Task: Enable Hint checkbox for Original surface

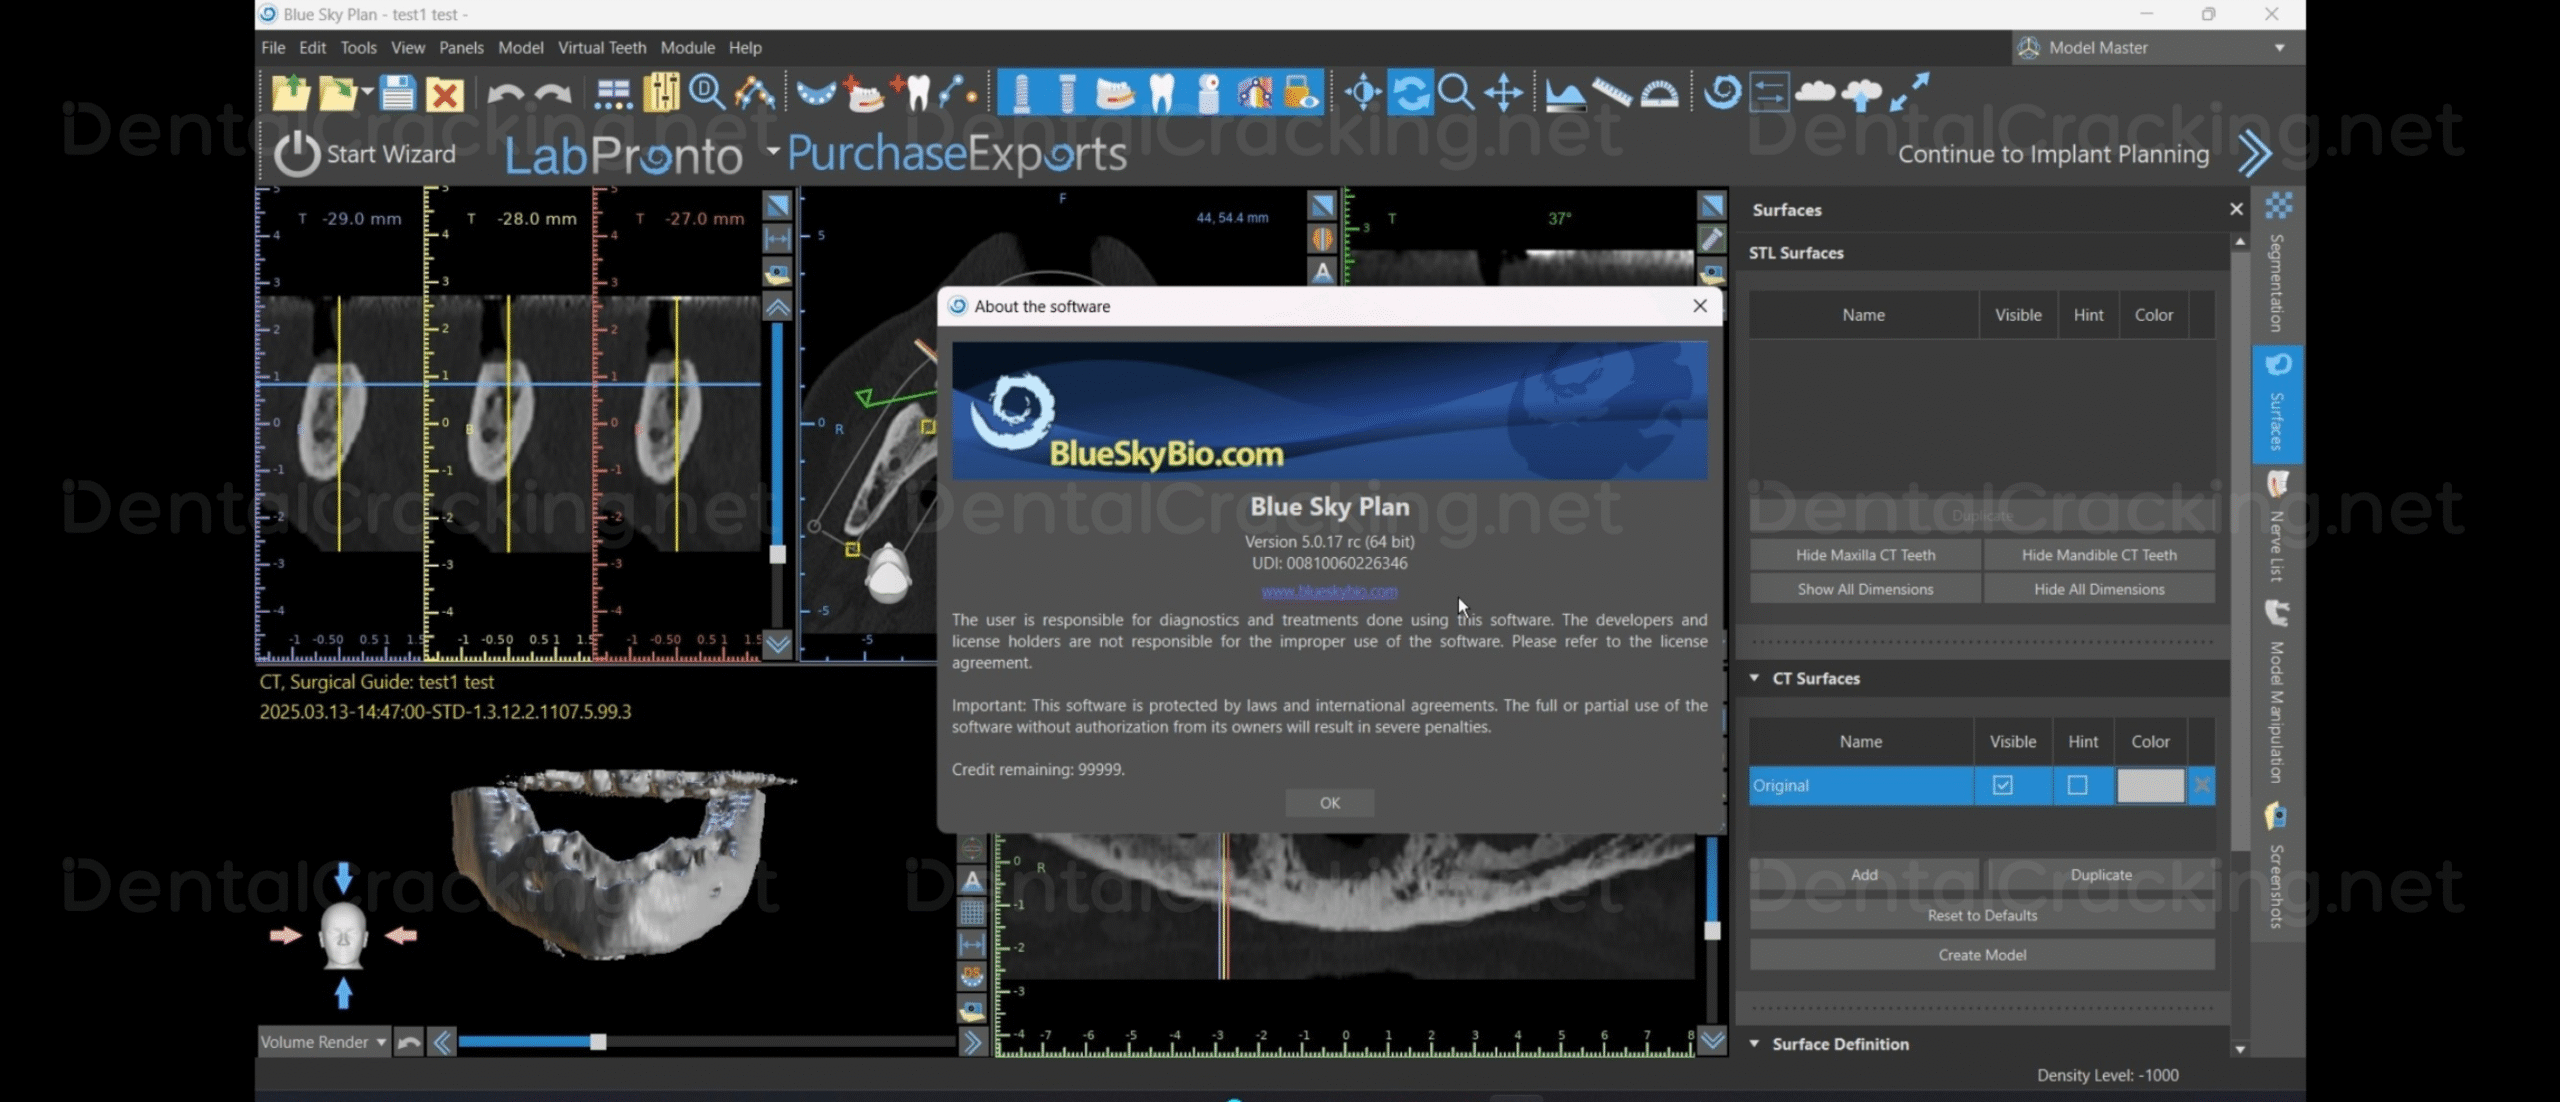Action: [2077, 785]
